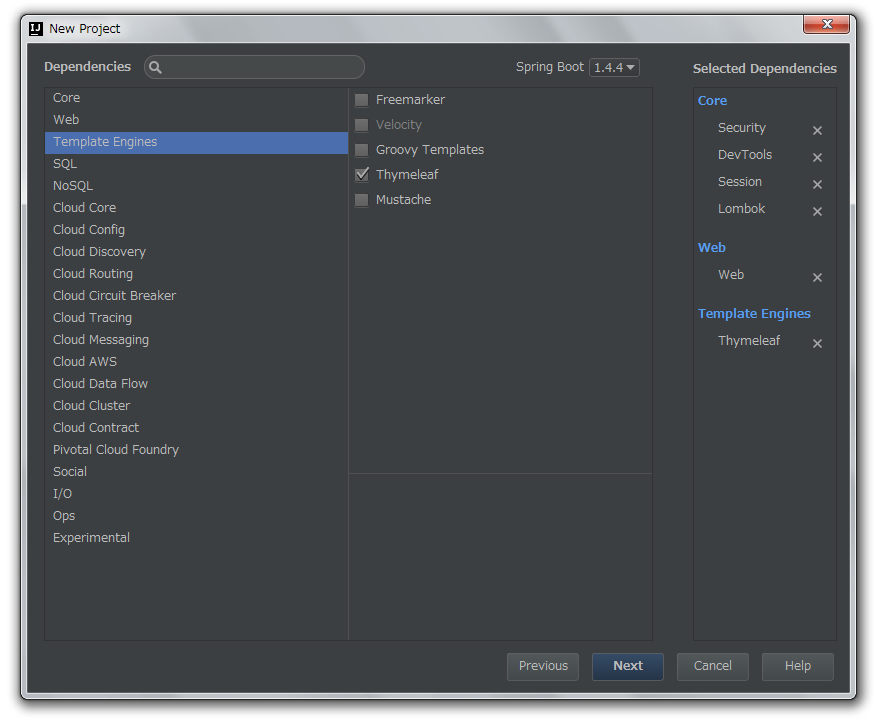The width and height of the screenshot is (877, 720).
Task: Select the Experimental category
Action: click(196, 538)
